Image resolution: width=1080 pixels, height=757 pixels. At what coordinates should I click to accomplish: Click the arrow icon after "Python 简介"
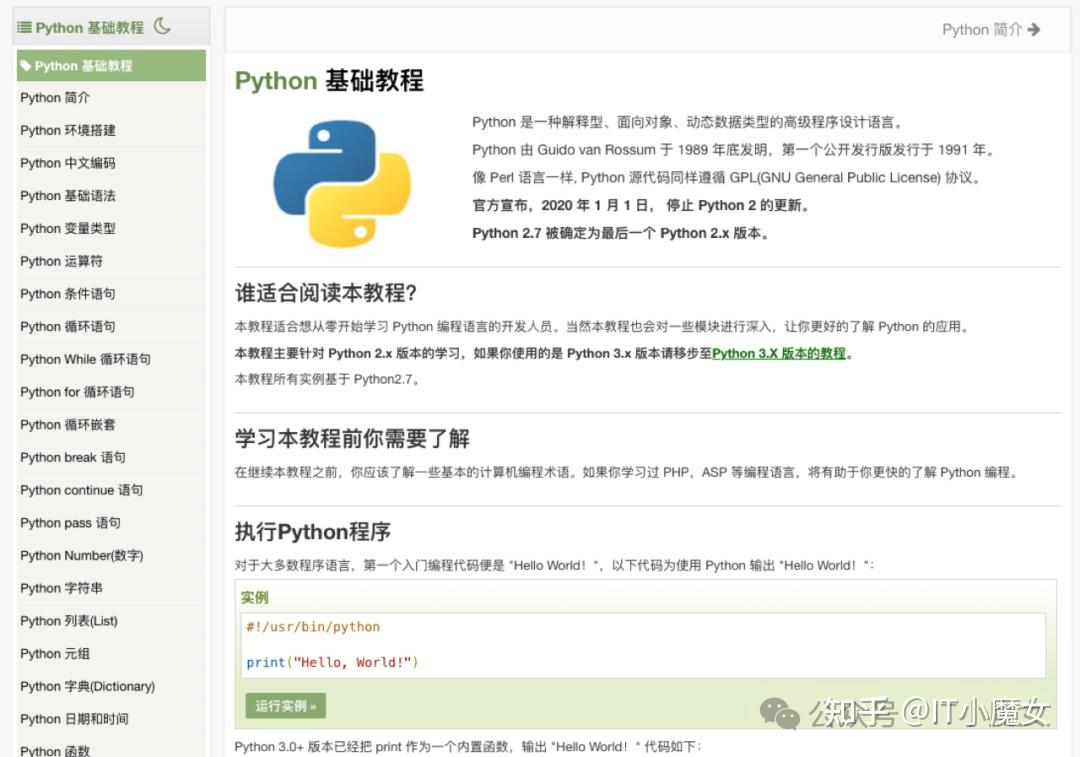1035,30
